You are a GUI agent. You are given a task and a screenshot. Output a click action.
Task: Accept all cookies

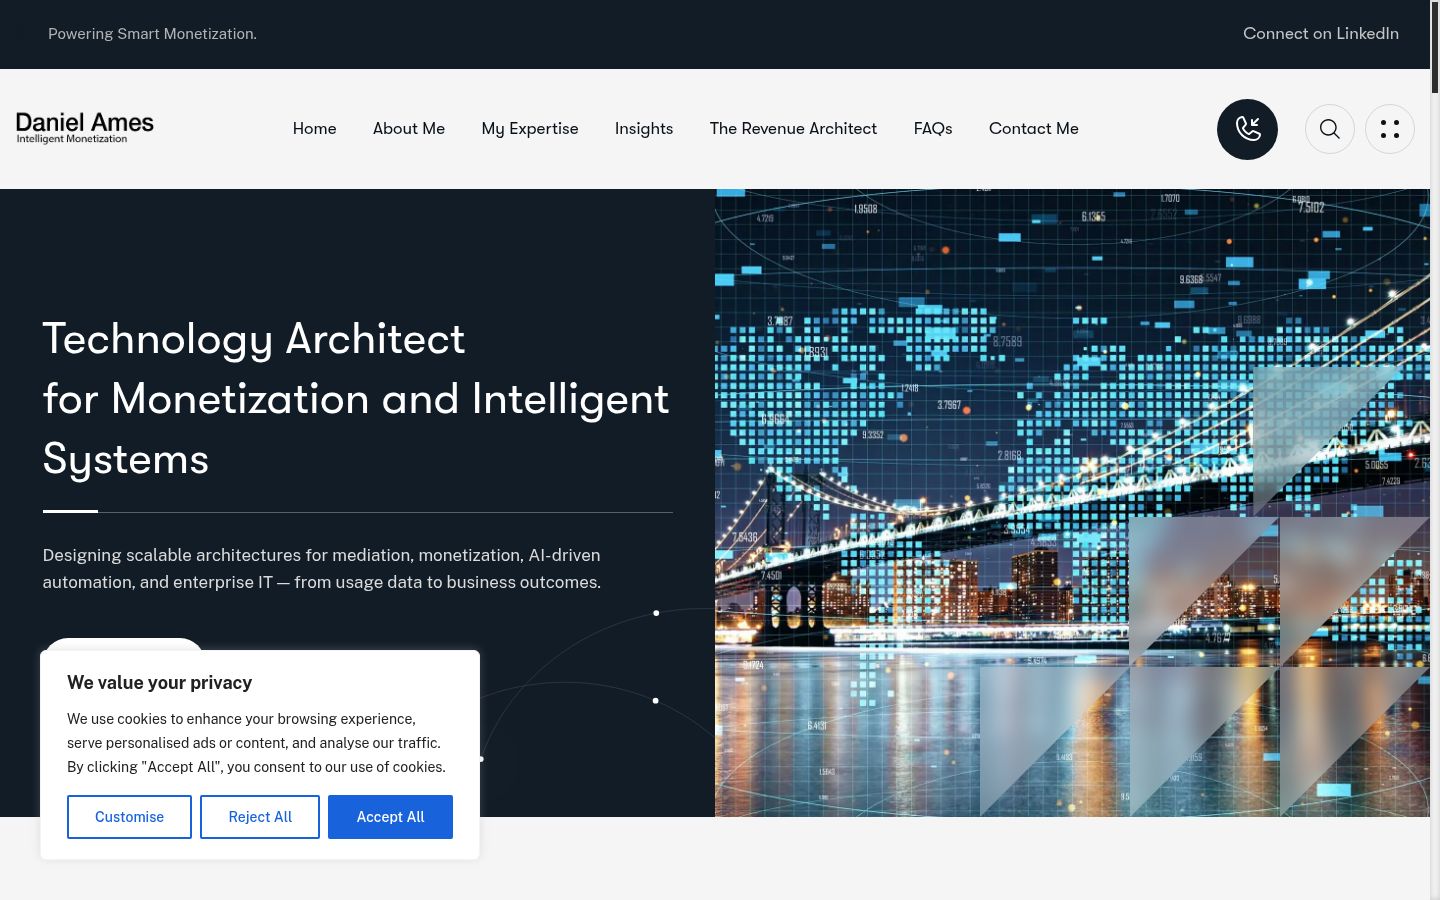click(x=390, y=817)
